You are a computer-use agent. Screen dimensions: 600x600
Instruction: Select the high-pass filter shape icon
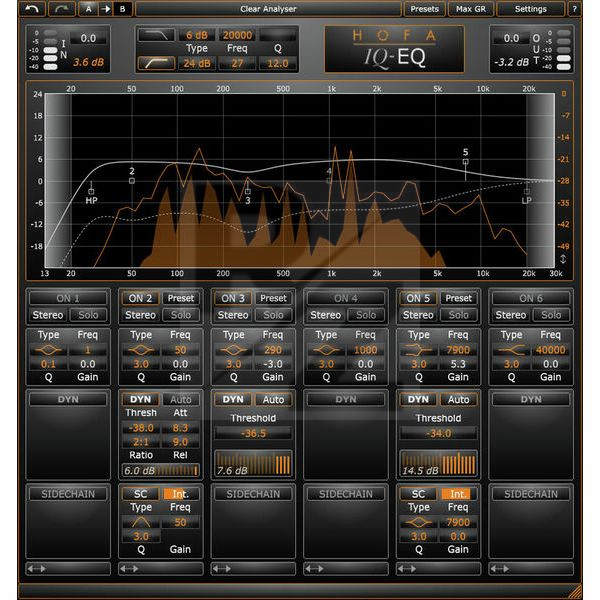tap(156, 63)
